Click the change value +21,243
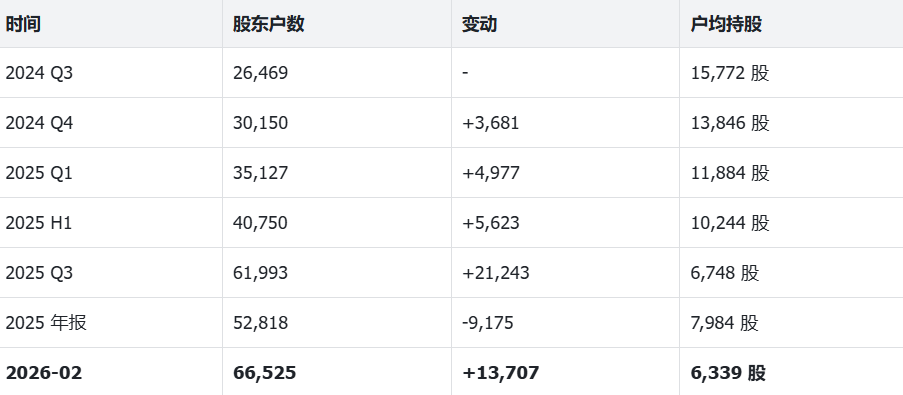This screenshot has width=903, height=395. 495,272
